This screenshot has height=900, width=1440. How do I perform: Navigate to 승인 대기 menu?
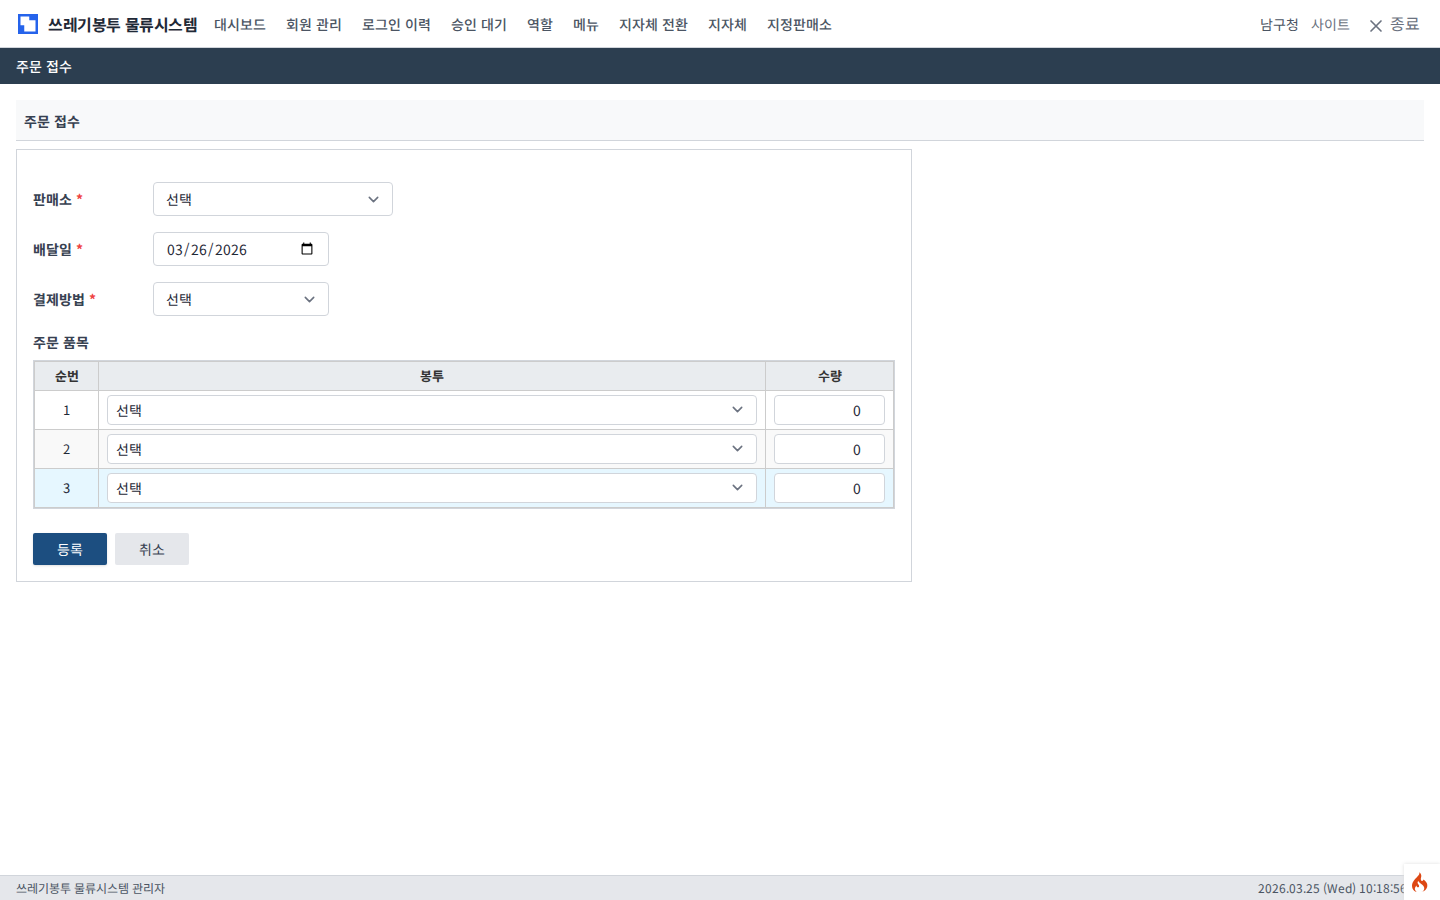point(478,24)
